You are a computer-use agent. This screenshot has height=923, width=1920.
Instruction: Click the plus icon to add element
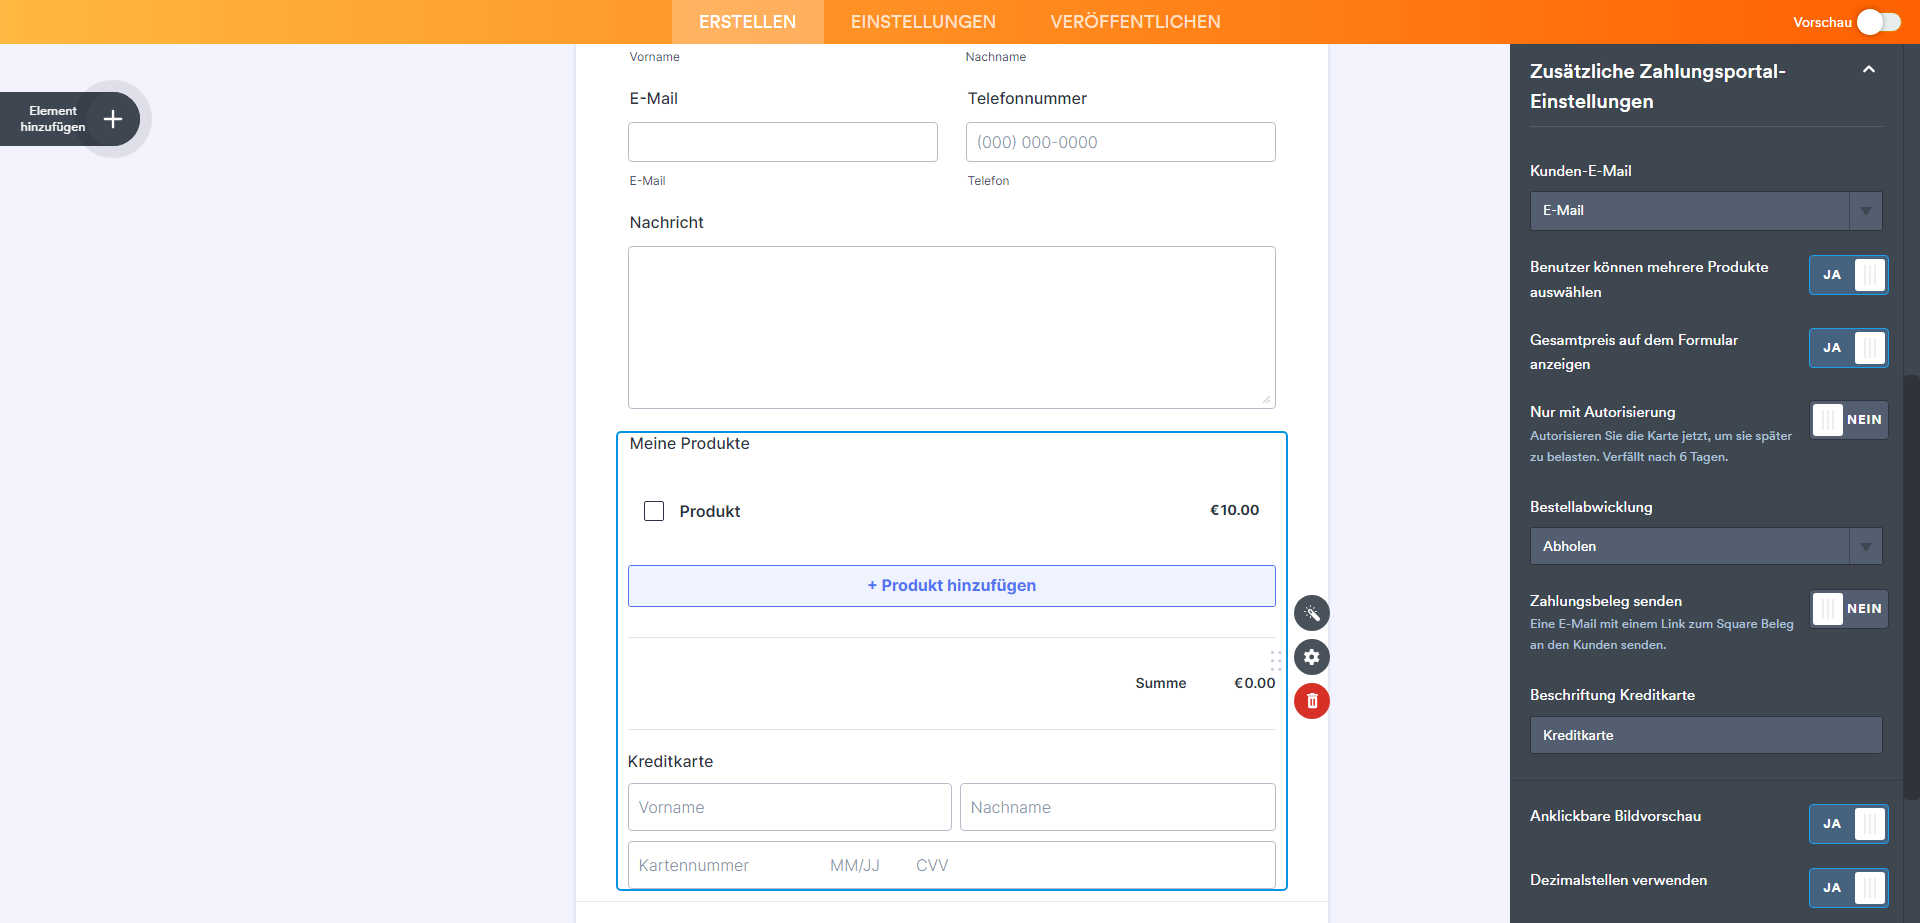click(x=113, y=119)
